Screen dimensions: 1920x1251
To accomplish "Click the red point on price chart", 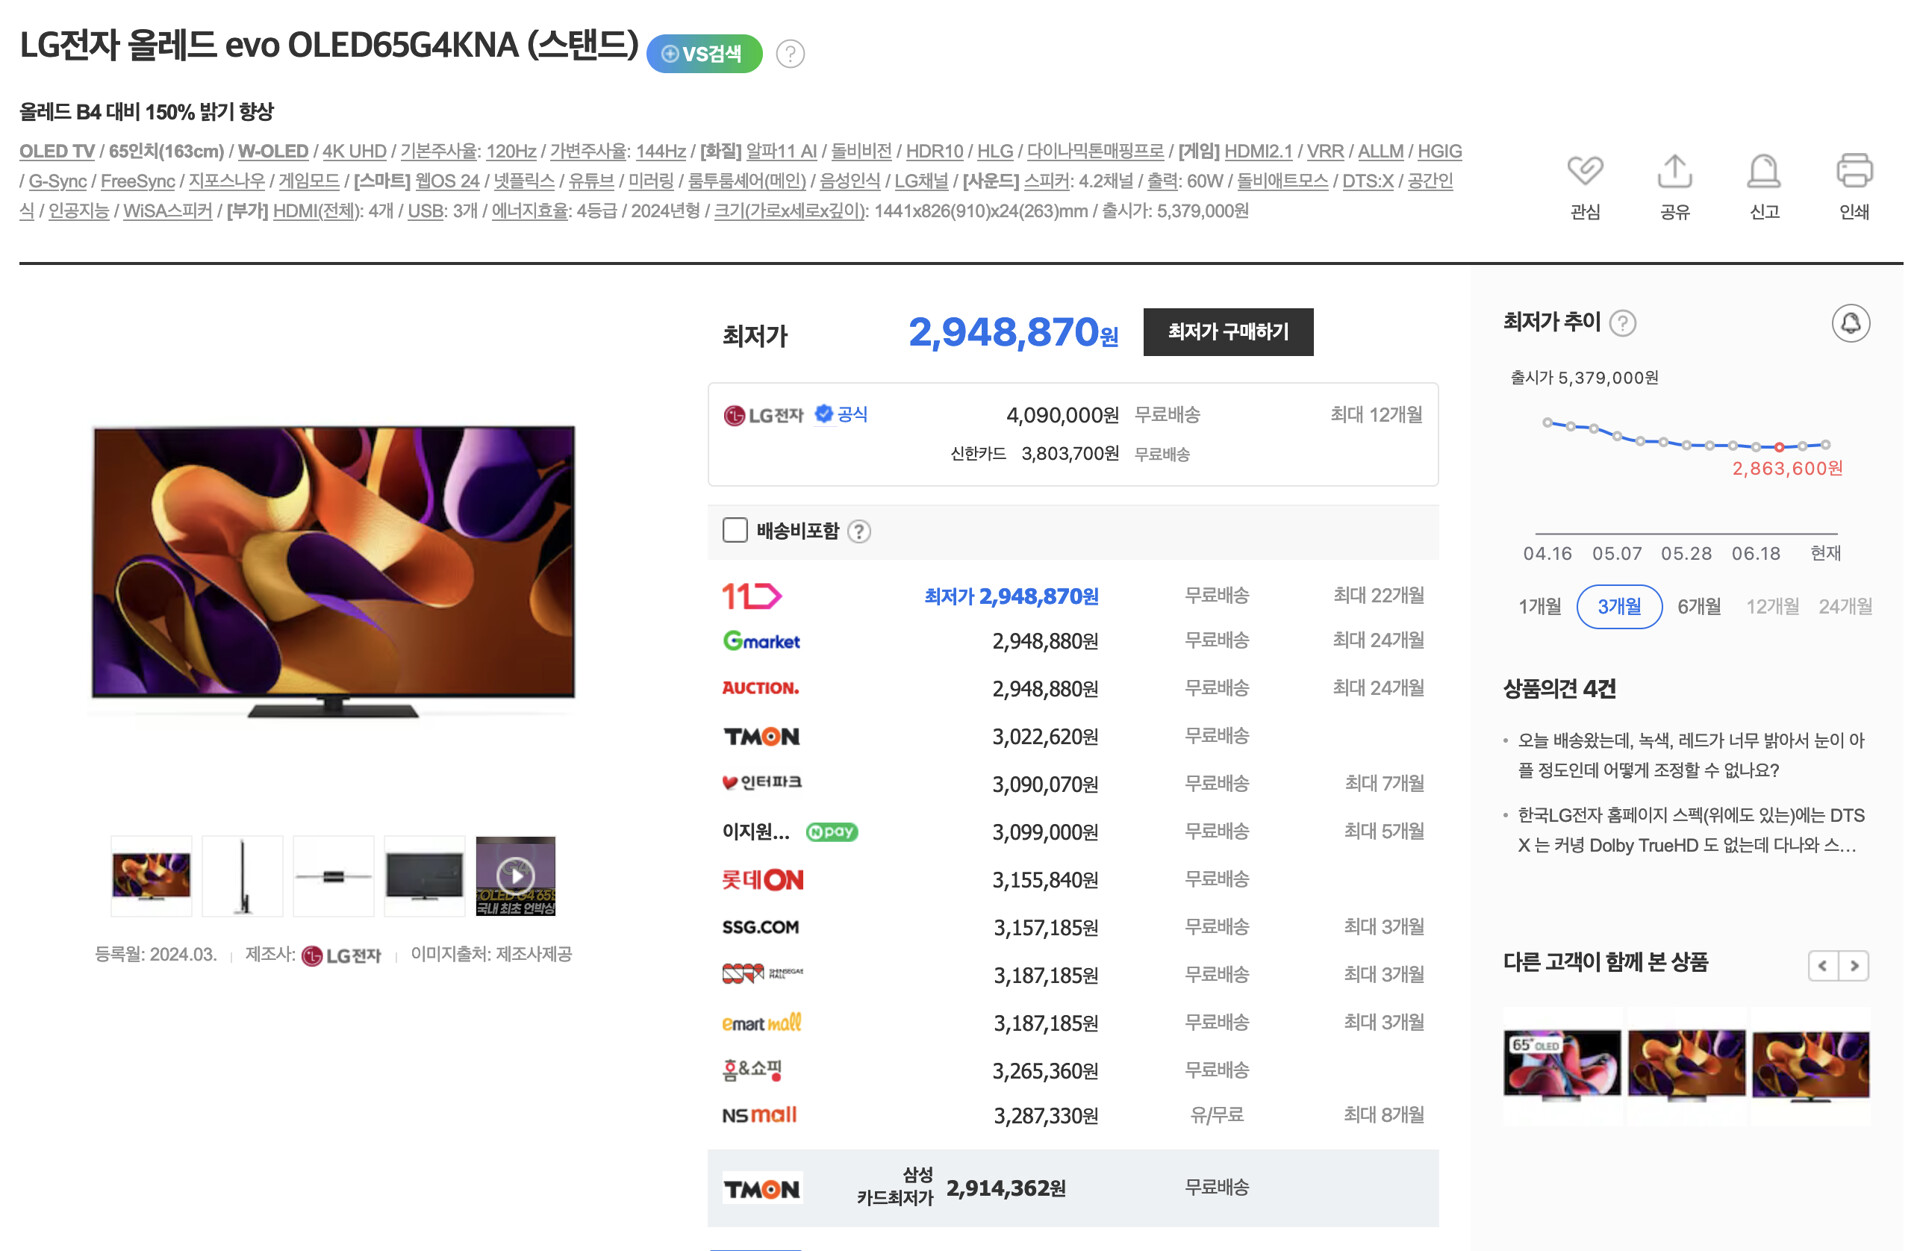I will [x=1779, y=447].
